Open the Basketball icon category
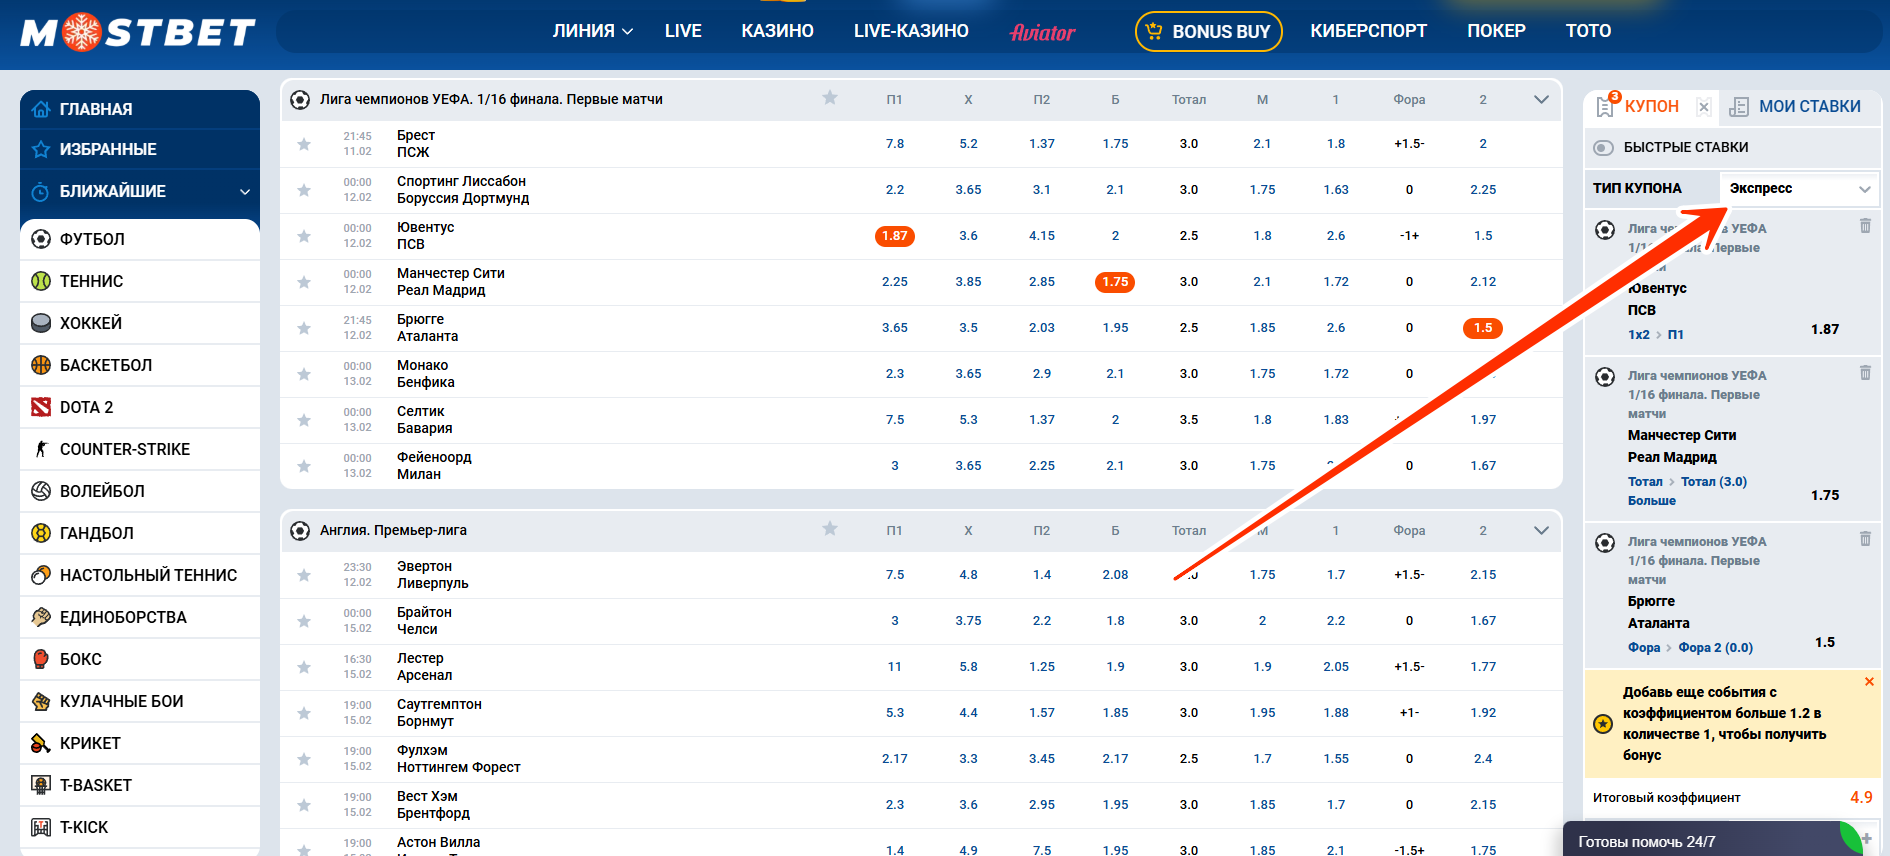1890x856 pixels. click(x=41, y=365)
